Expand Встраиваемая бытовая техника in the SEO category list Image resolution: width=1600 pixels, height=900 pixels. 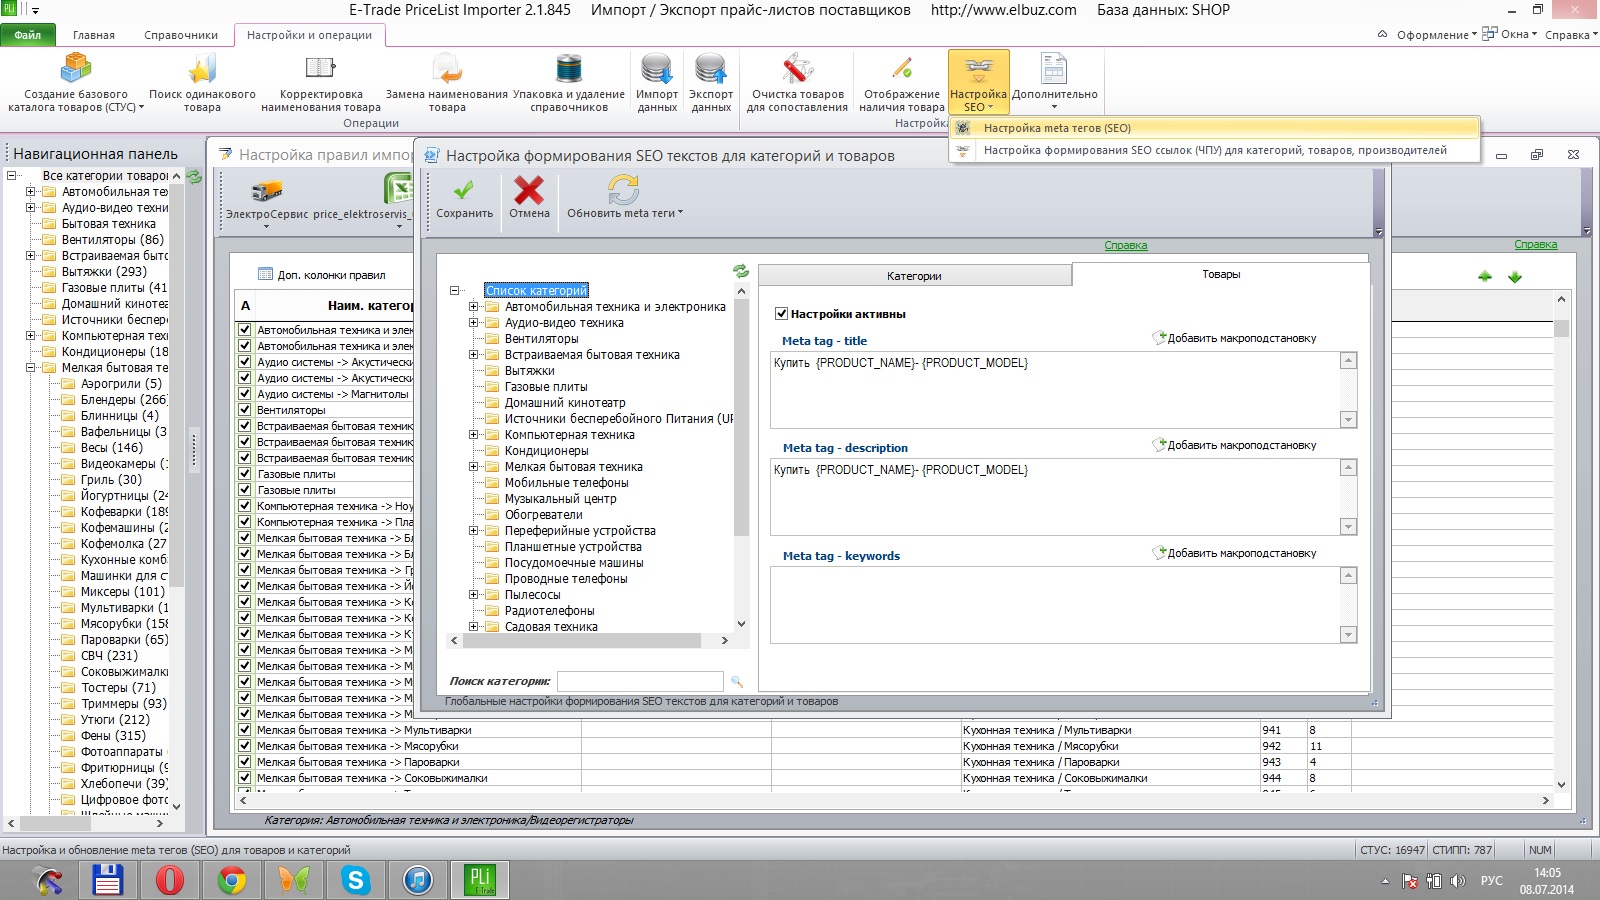474,355
